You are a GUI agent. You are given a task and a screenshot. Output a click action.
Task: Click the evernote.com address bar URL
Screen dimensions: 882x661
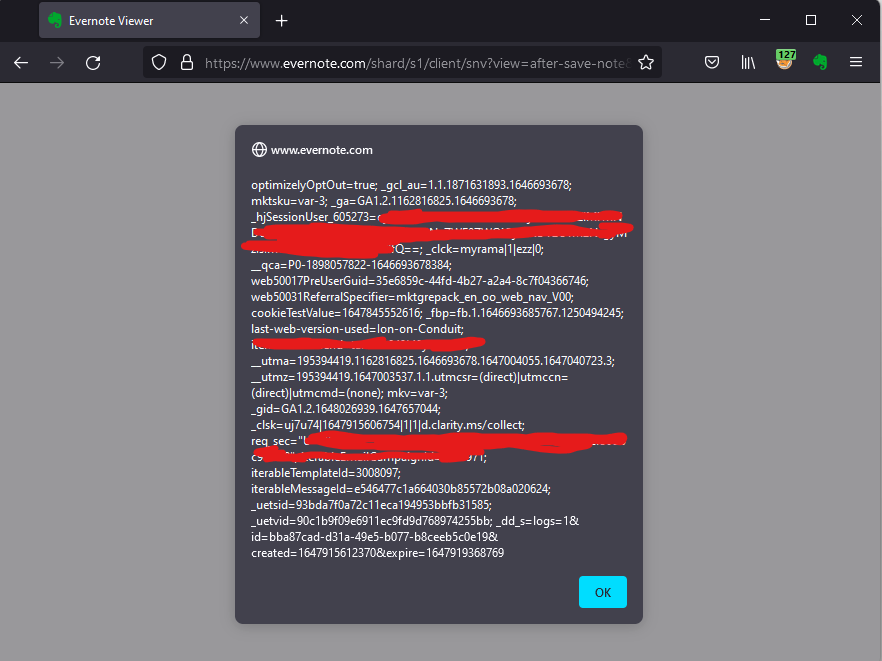pos(417,63)
